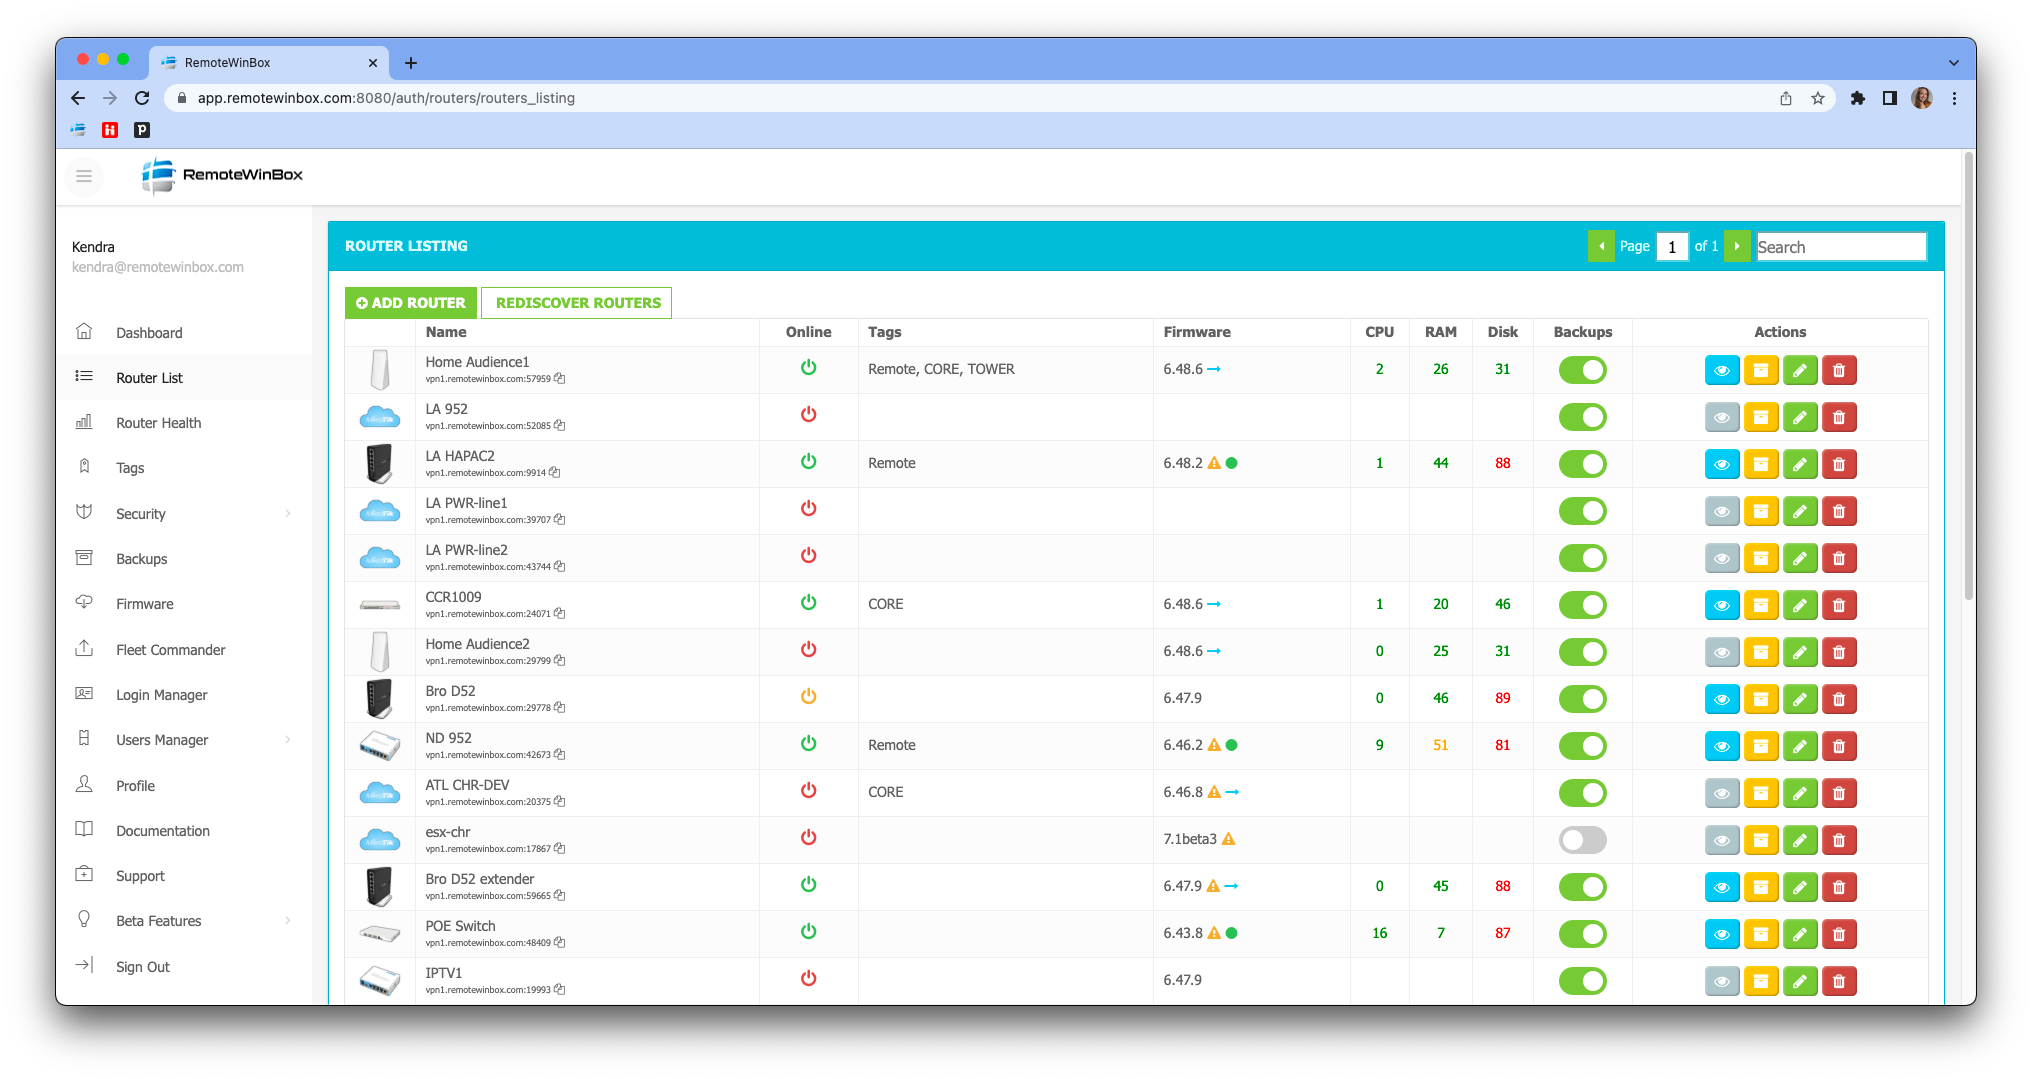This screenshot has width=2032, height=1079.
Task: Go to Fleet Commander page
Action: (x=170, y=650)
